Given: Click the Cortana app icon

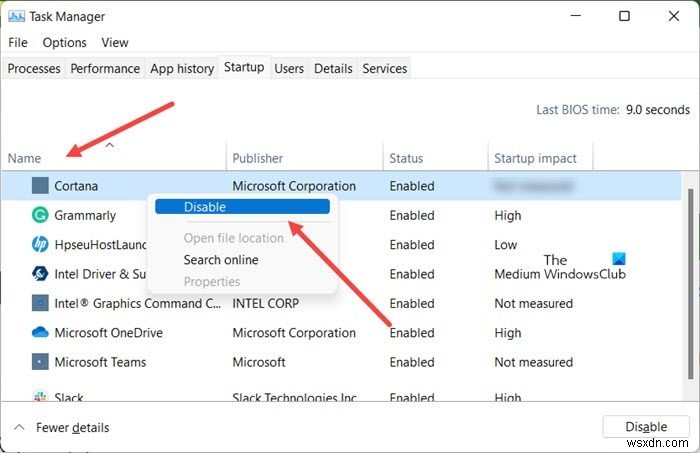Looking at the screenshot, I should [x=40, y=186].
